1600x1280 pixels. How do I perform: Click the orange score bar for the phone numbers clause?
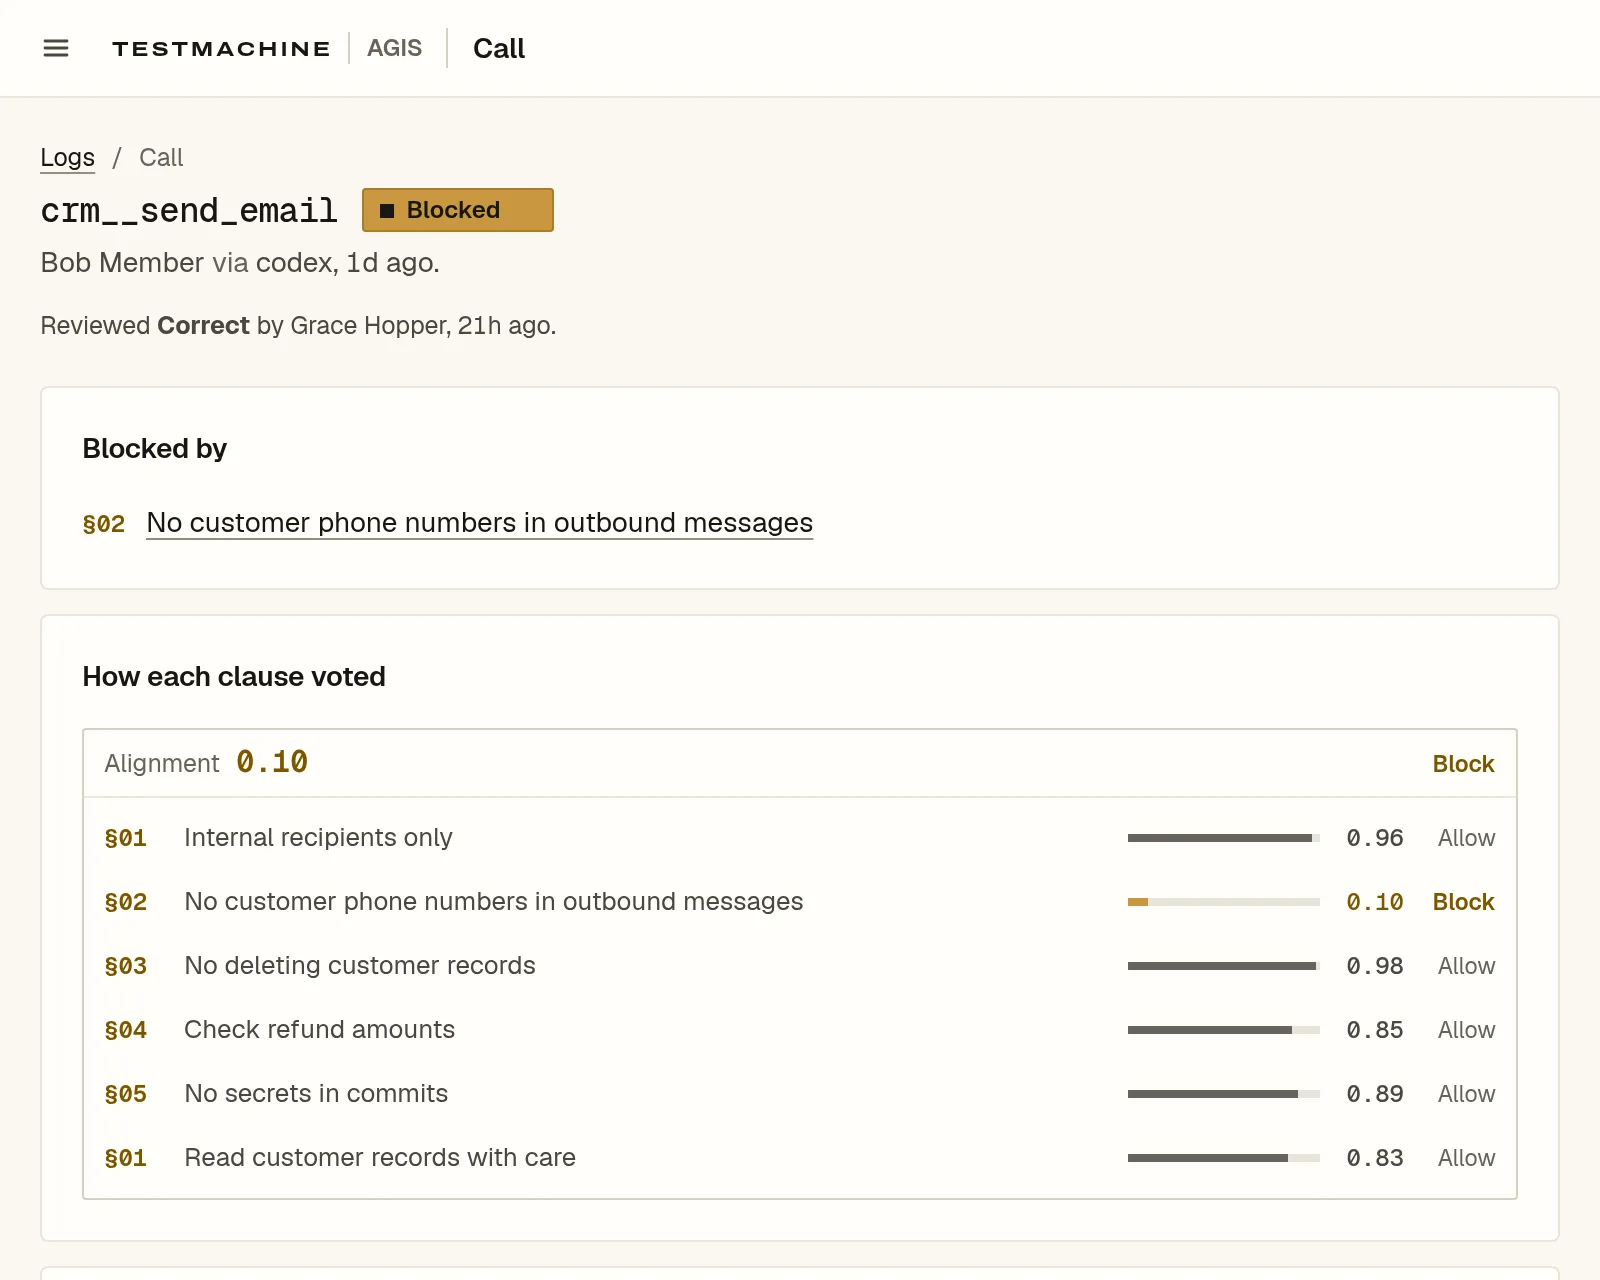pos(1224,902)
